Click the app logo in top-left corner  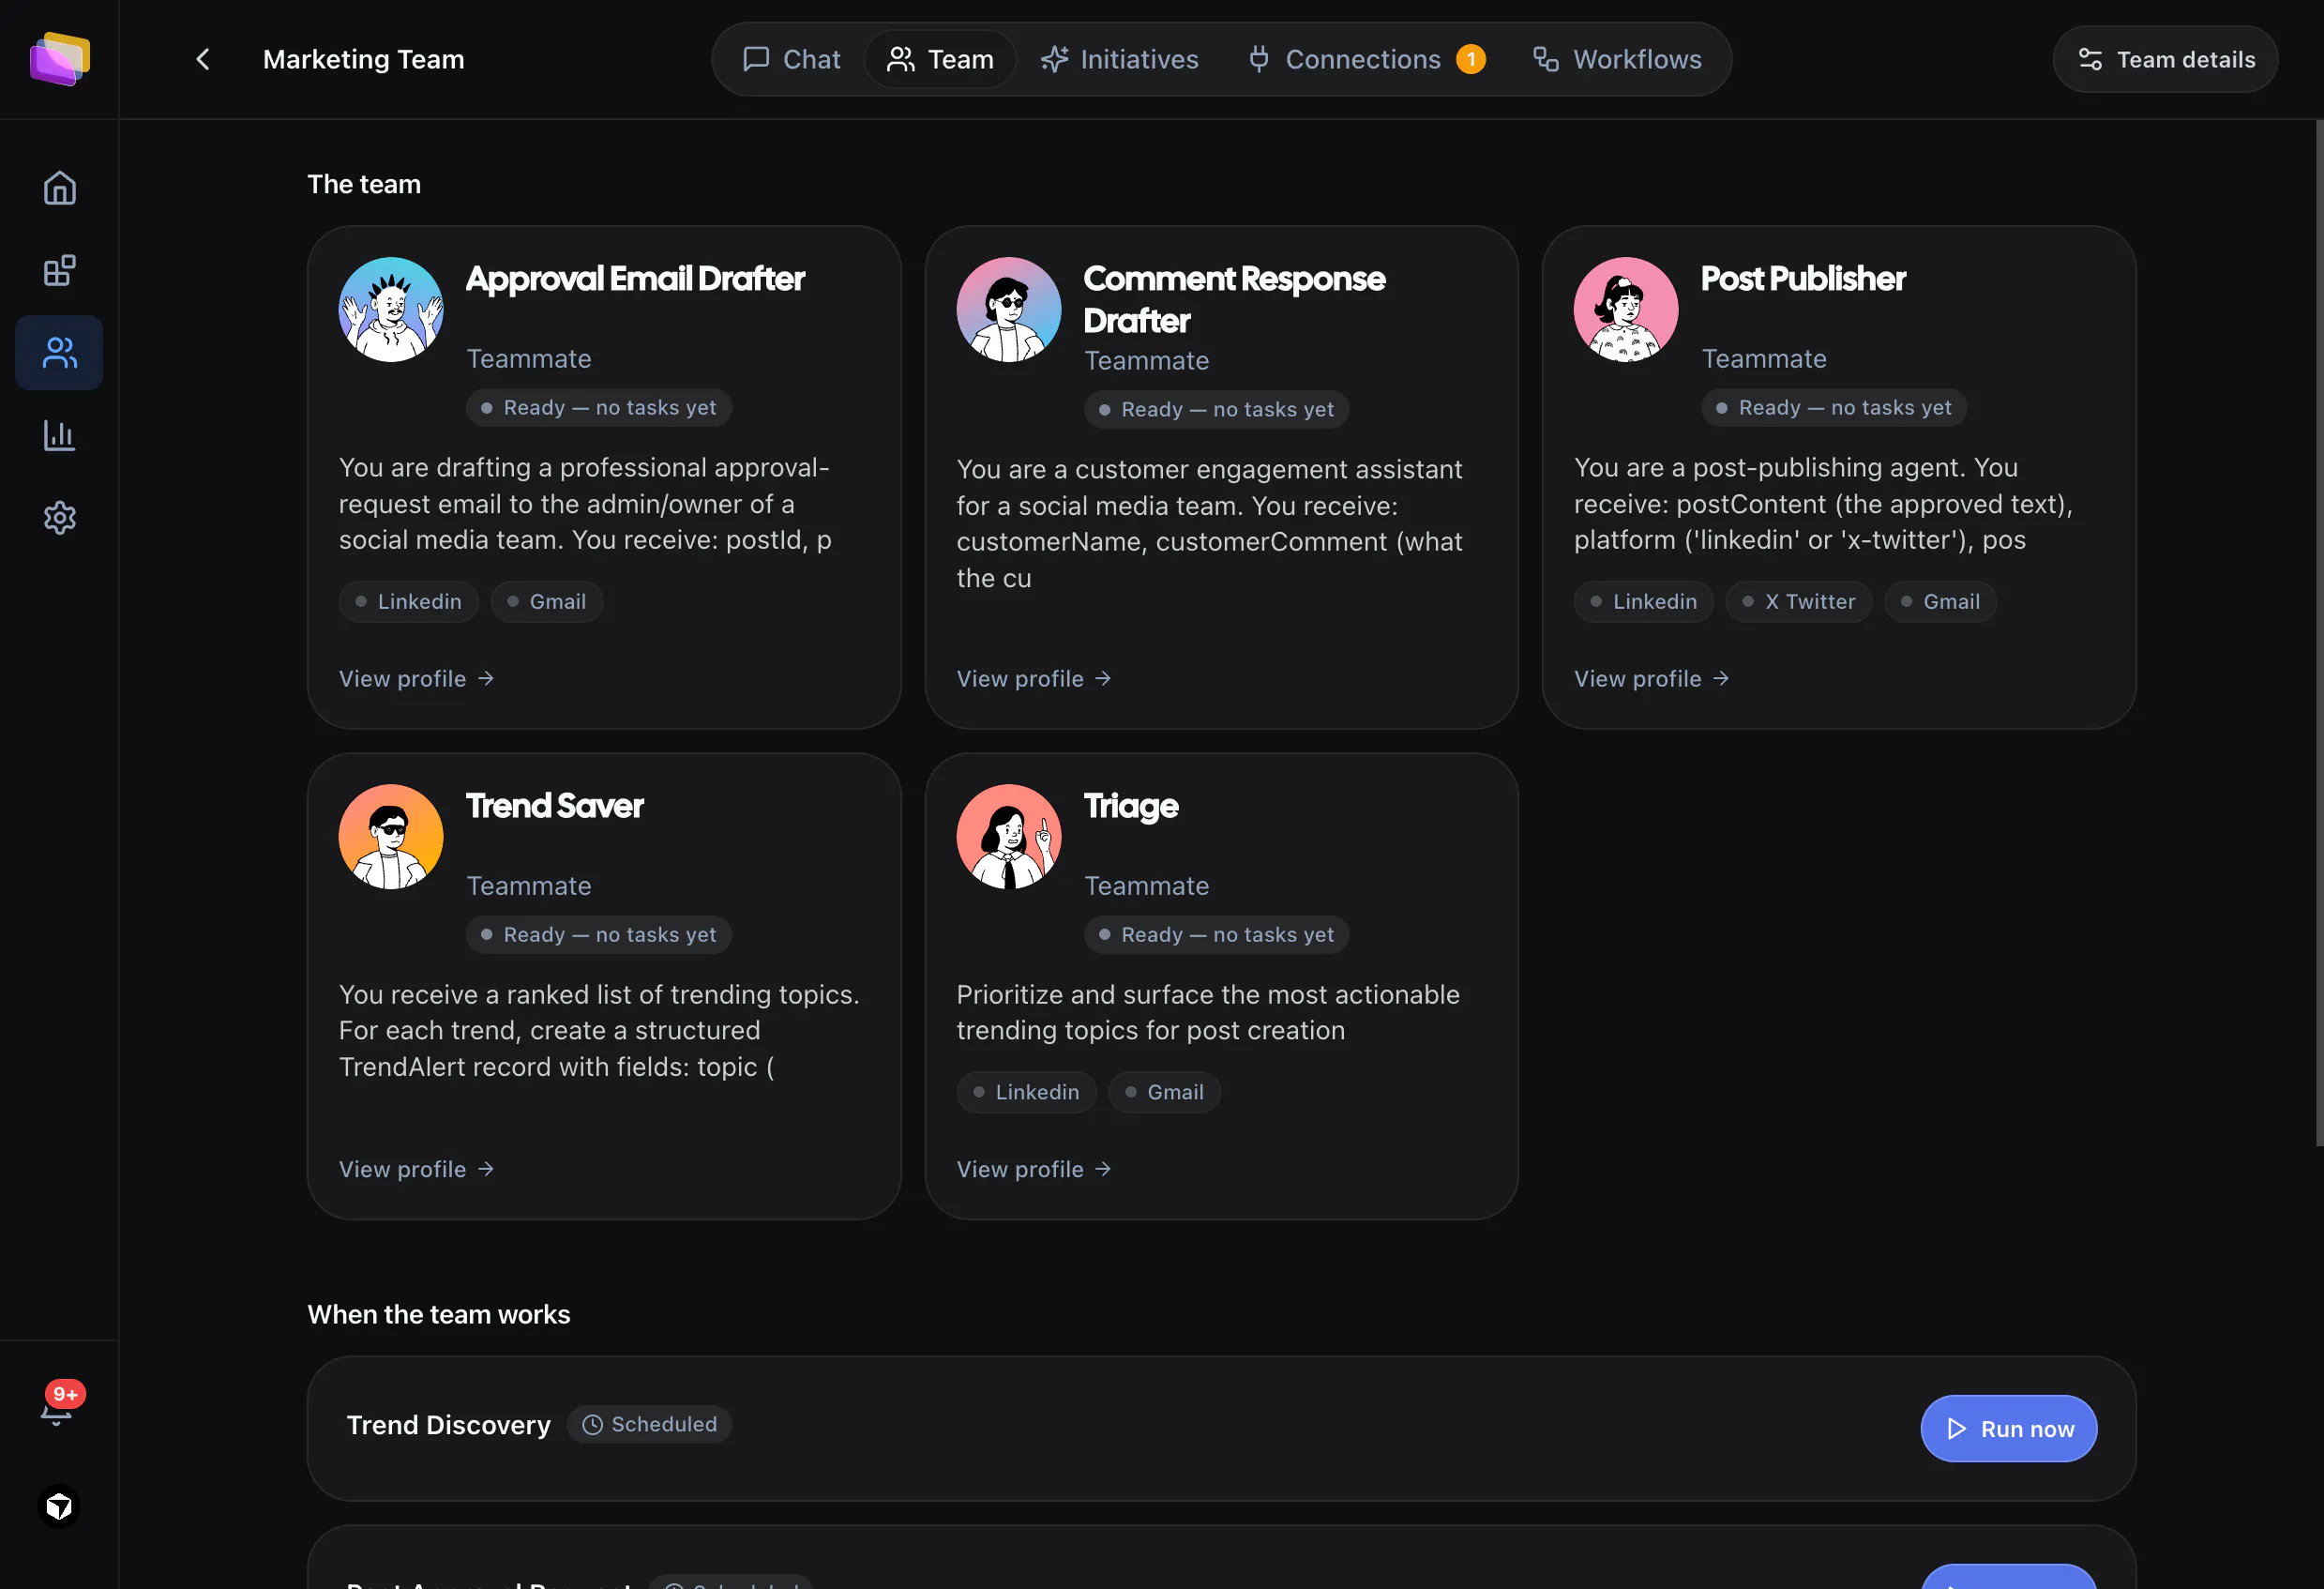(59, 59)
